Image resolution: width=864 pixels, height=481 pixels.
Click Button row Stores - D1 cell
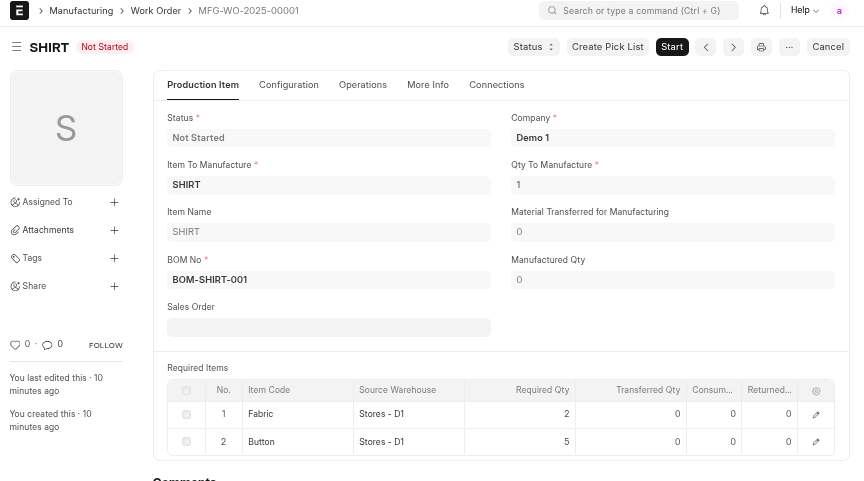(409, 442)
